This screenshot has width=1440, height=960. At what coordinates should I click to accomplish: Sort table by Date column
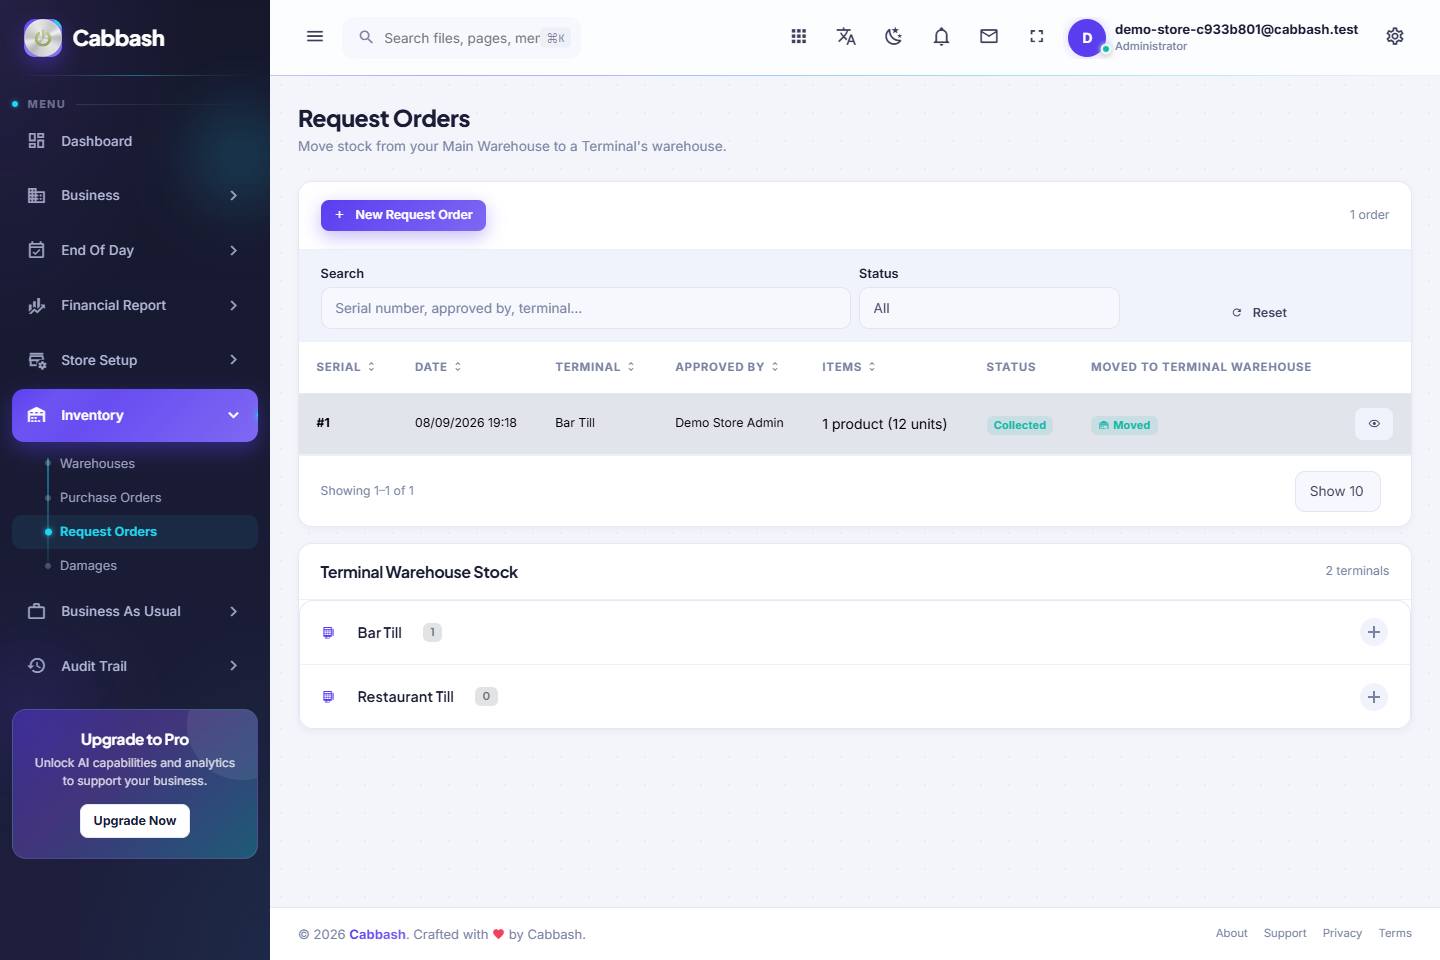coord(438,367)
